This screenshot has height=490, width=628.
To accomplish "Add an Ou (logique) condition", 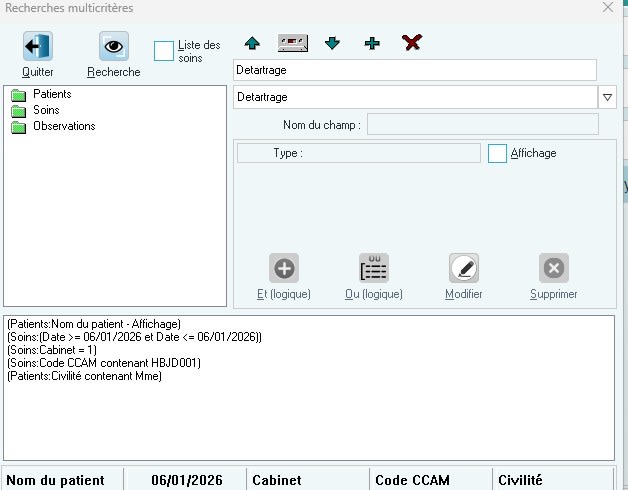I will click(x=374, y=268).
